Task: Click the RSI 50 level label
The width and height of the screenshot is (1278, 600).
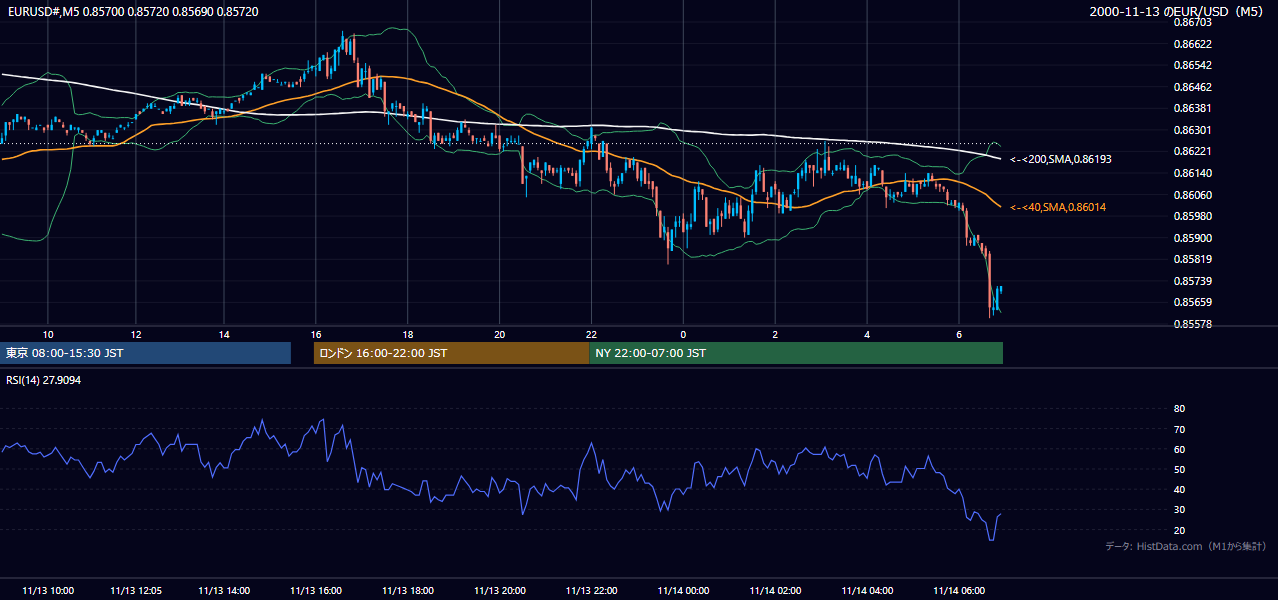Action: pos(1179,469)
